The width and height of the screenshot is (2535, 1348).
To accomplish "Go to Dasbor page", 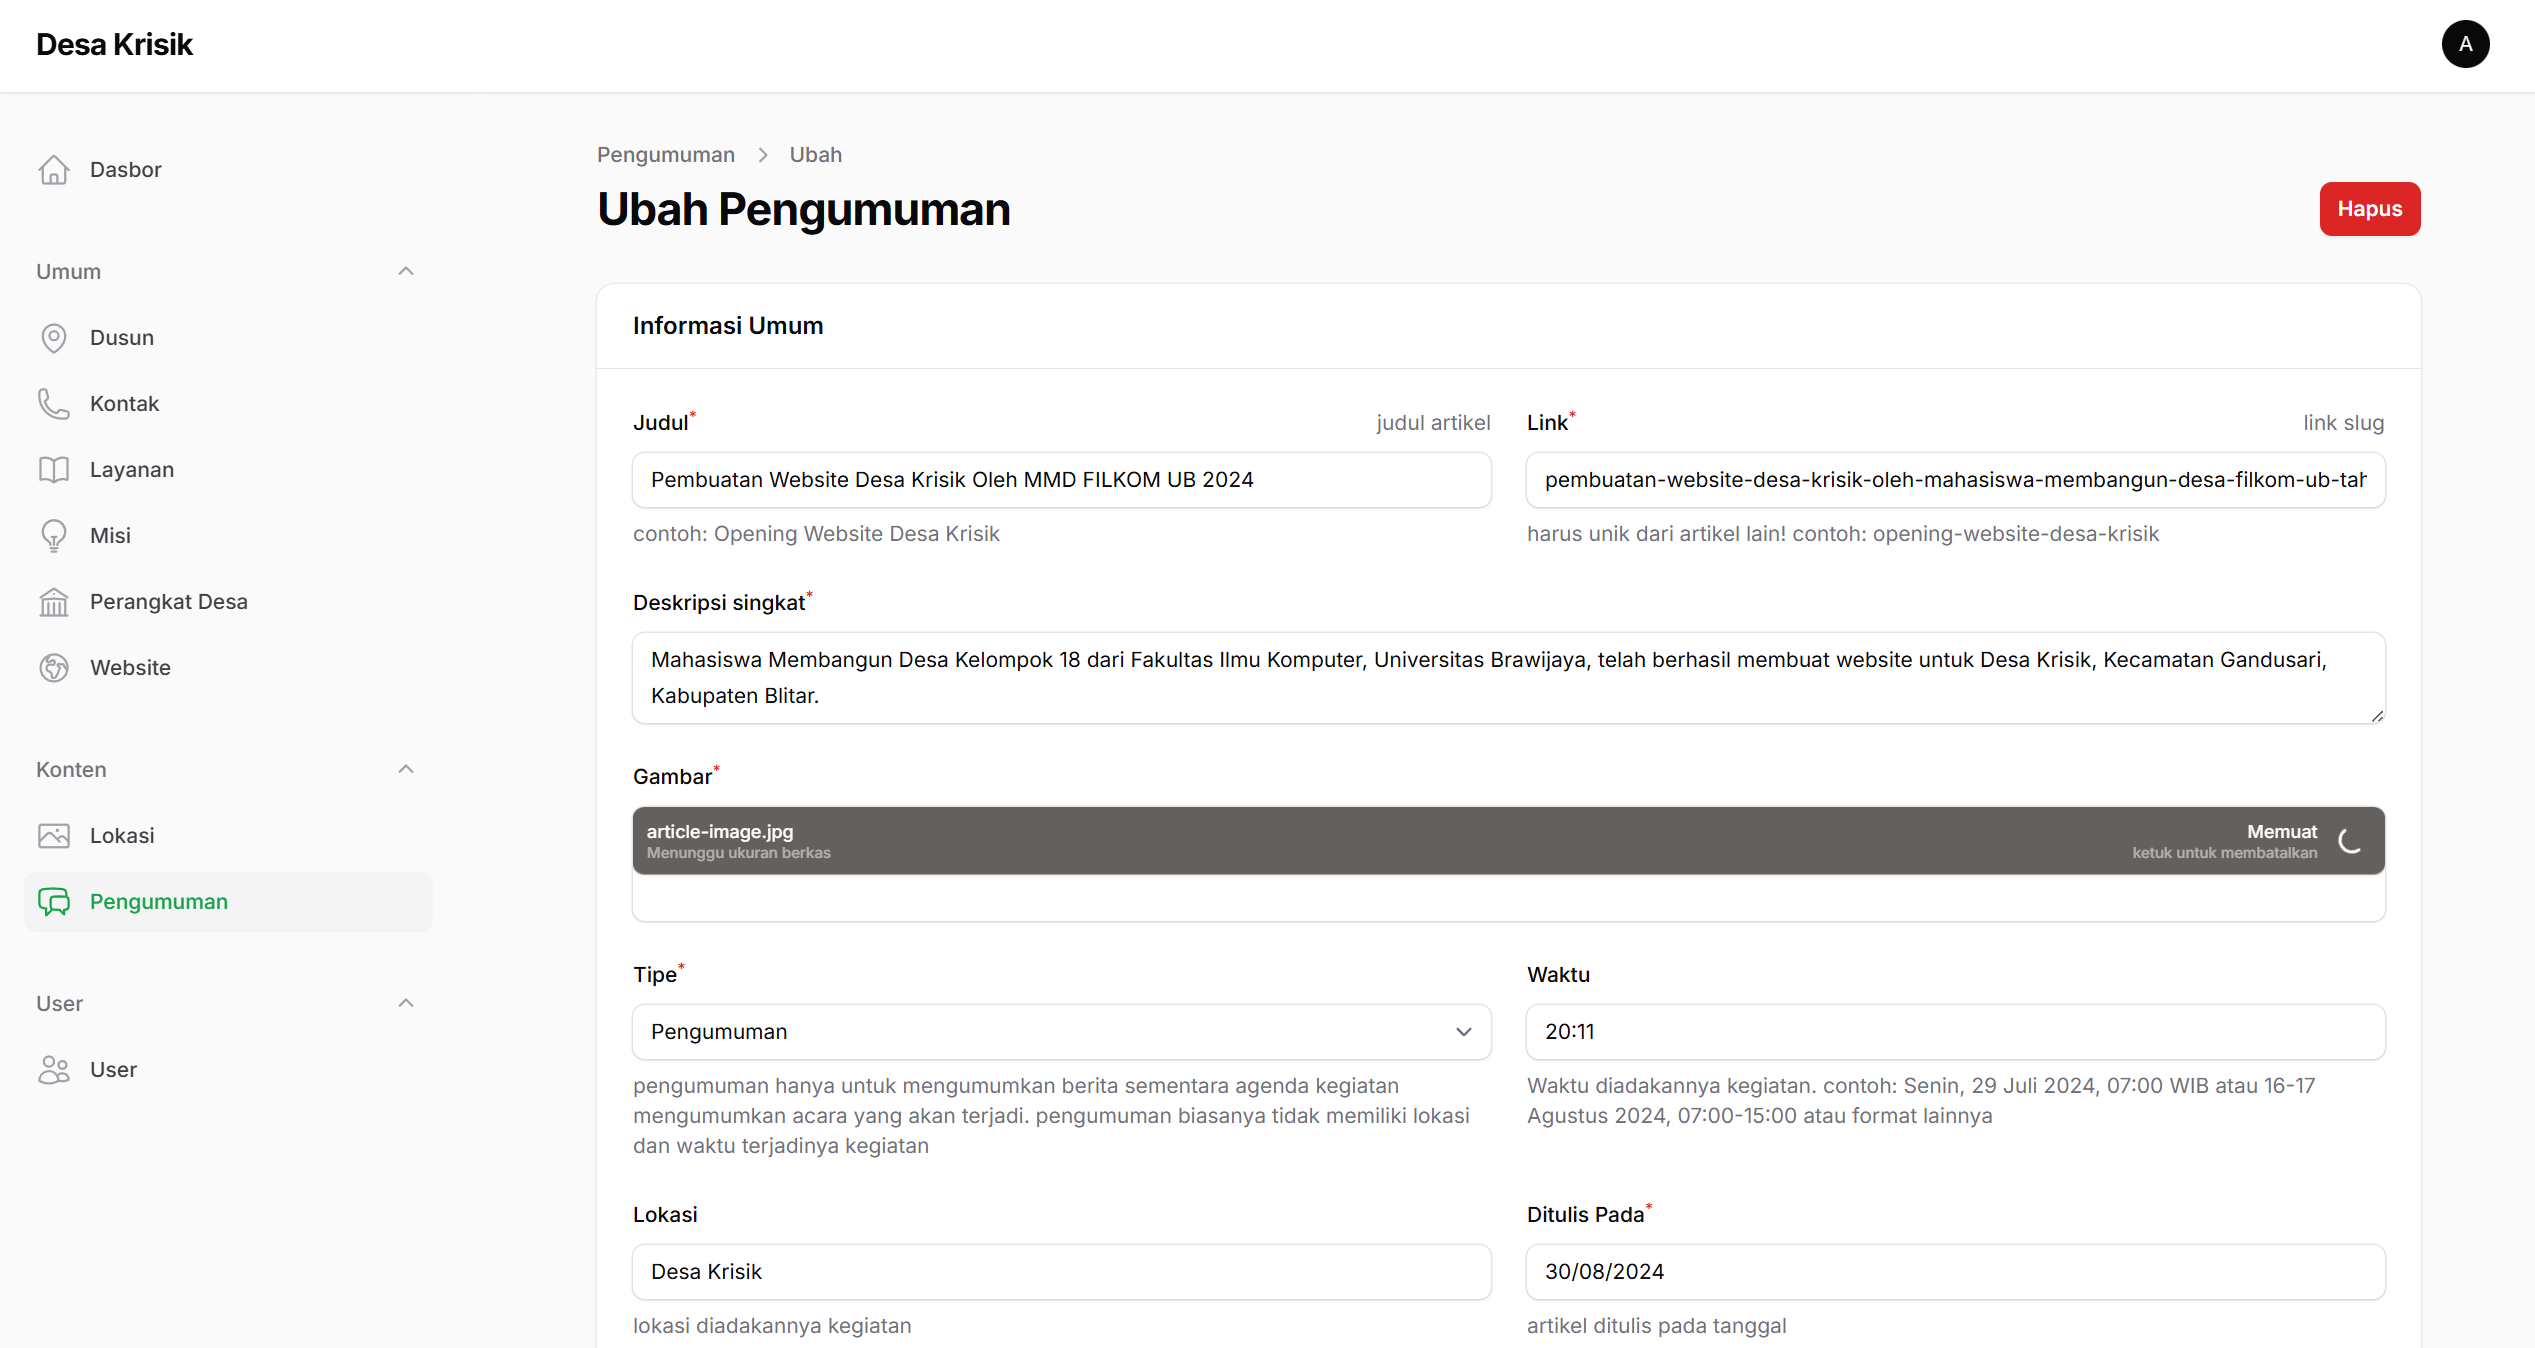I will 228,170.
